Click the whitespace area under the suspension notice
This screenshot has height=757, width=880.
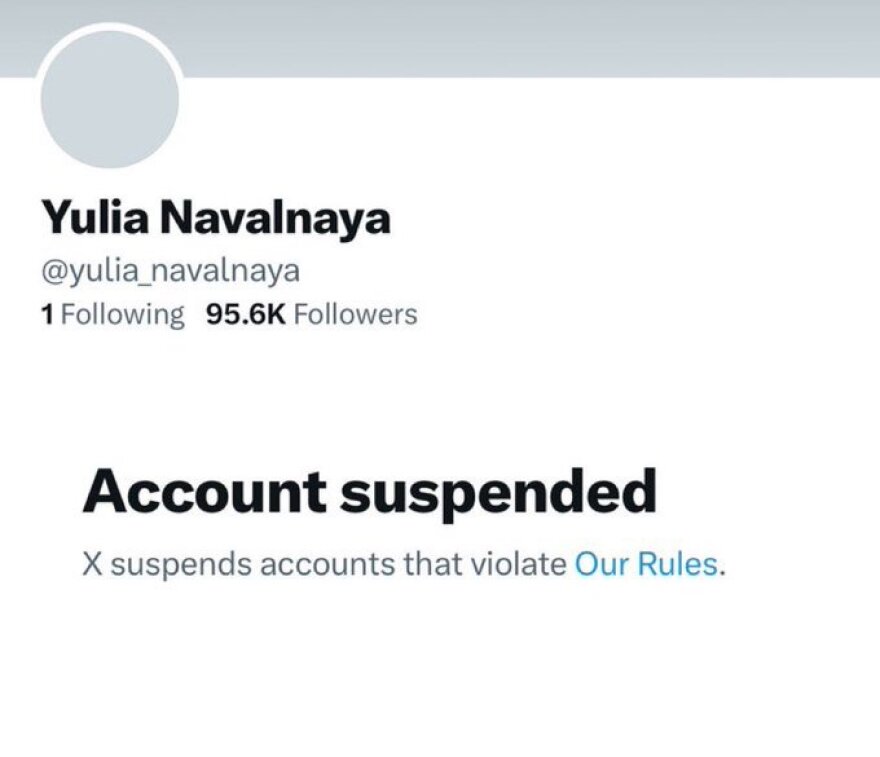(440, 670)
